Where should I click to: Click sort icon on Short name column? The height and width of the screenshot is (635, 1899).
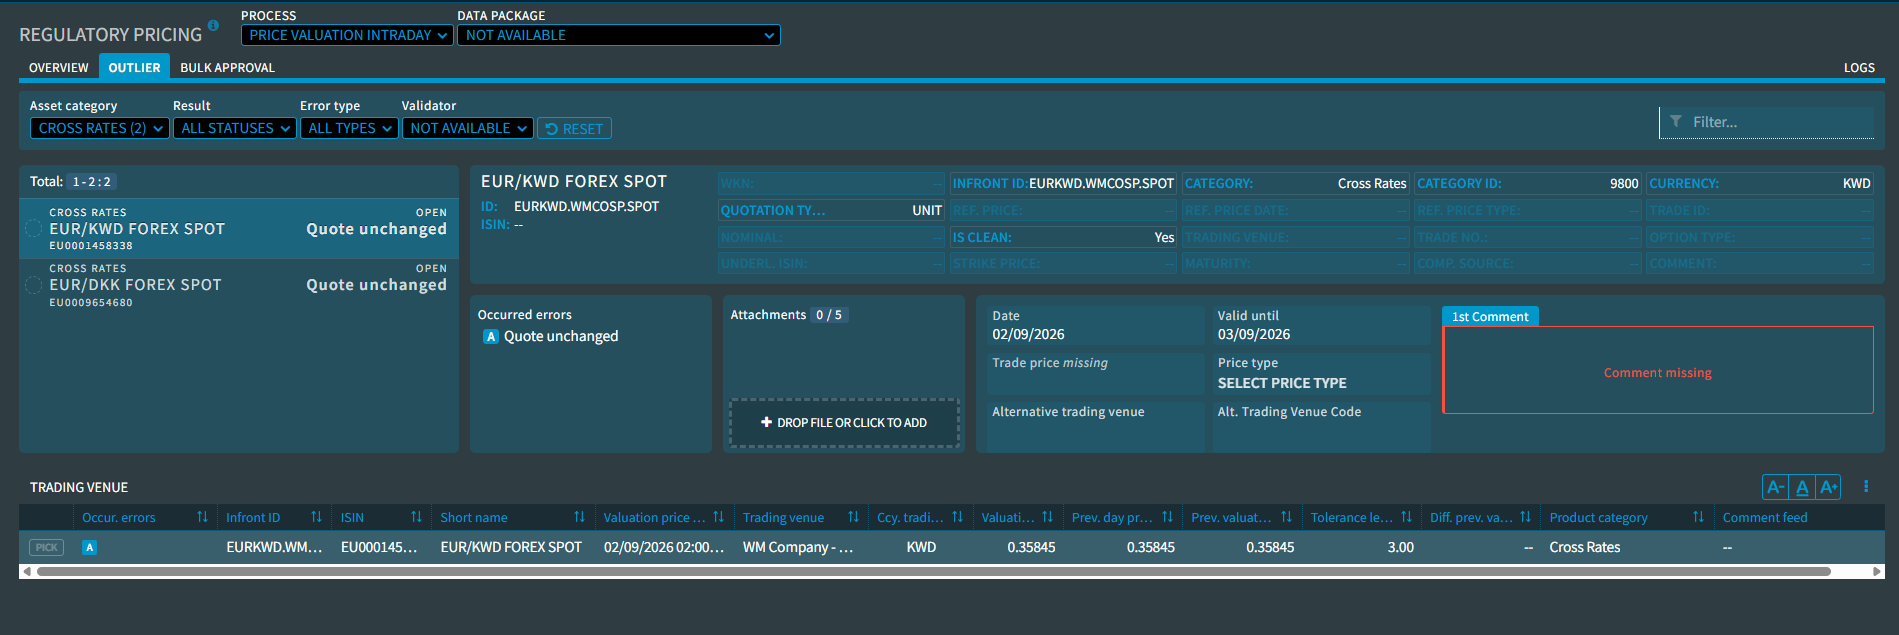coord(579,517)
